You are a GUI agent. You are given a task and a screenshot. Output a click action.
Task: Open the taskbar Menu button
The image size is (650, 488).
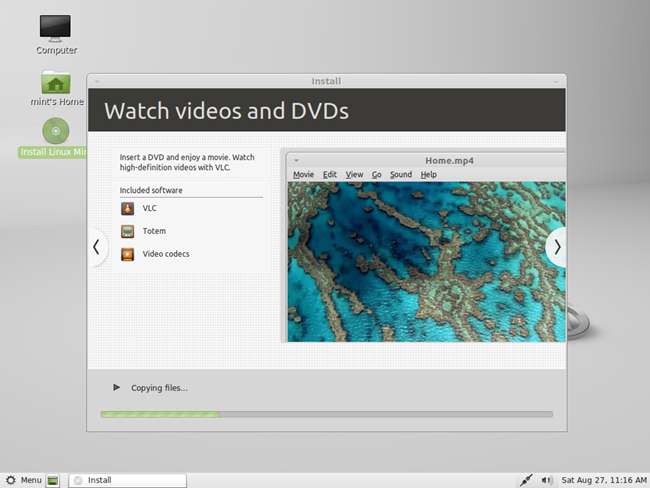click(24, 480)
